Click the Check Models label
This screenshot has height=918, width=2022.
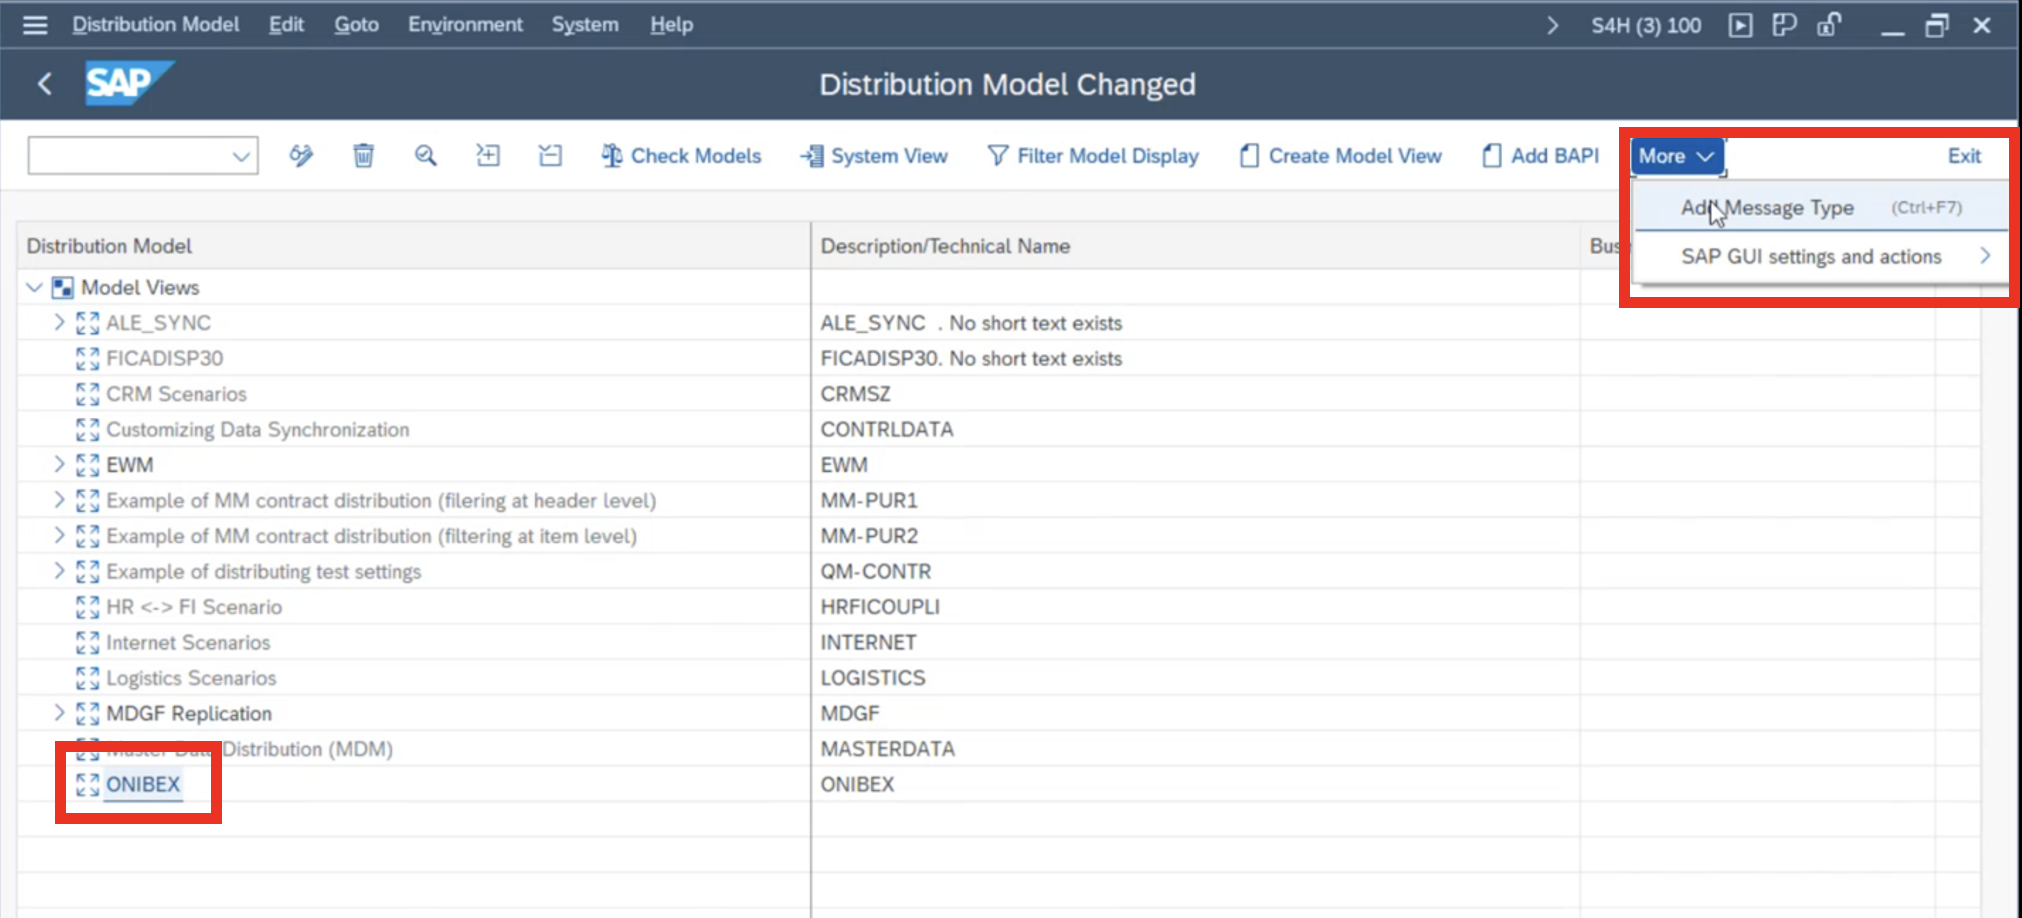click(696, 156)
